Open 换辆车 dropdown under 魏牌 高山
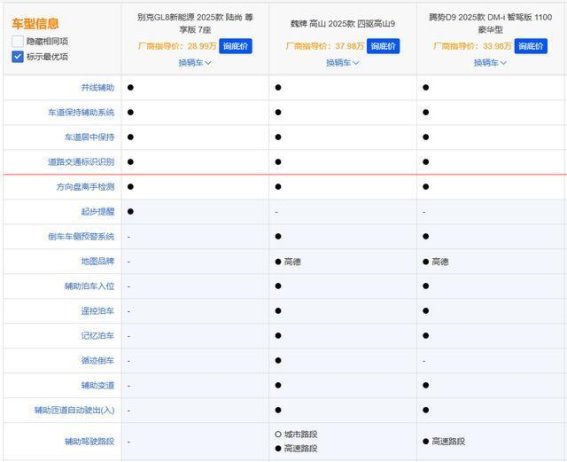 (342, 63)
